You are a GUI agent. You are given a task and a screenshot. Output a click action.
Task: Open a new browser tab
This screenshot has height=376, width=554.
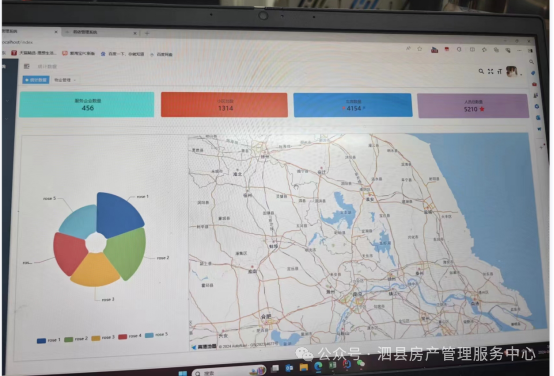[x=147, y=33]
